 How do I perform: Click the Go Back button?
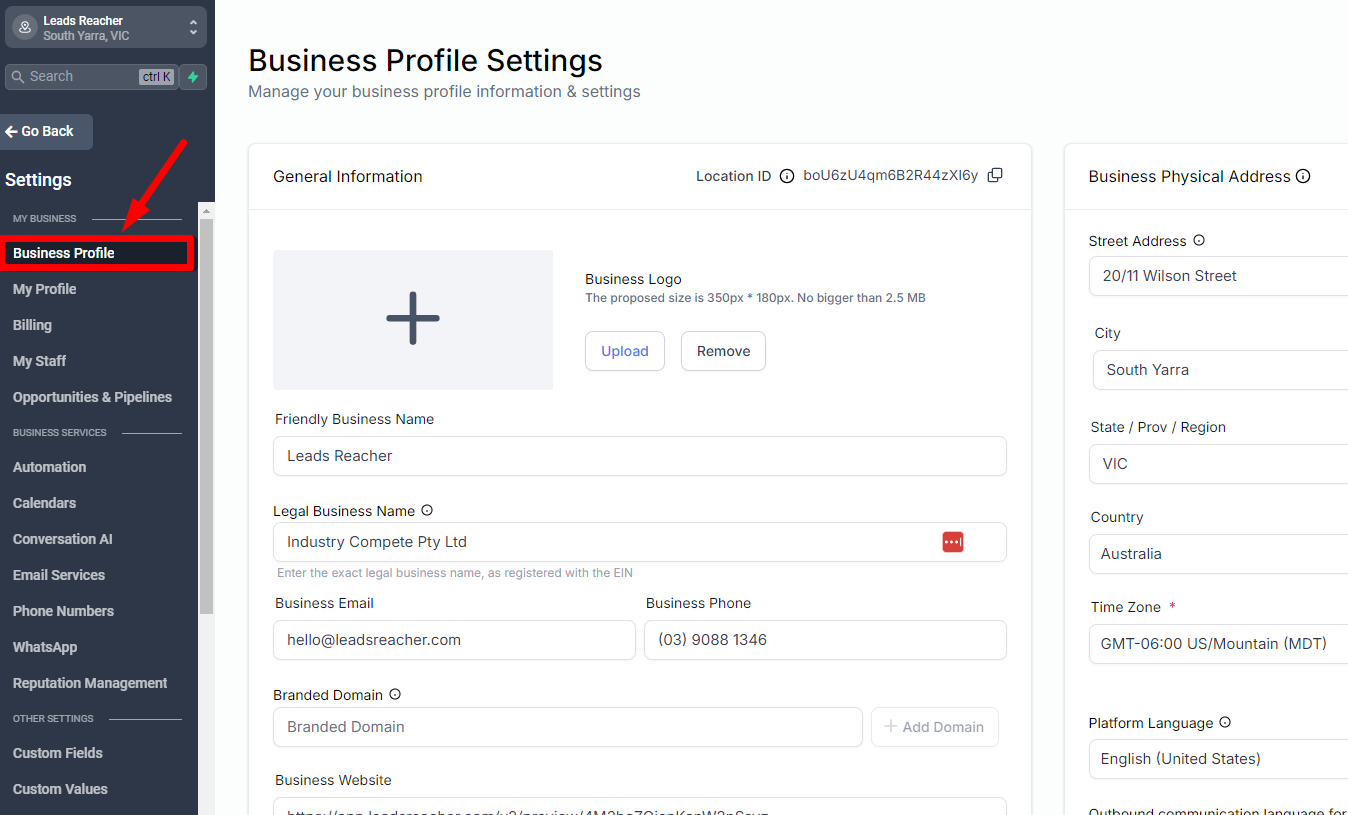(x=47, y=132)
